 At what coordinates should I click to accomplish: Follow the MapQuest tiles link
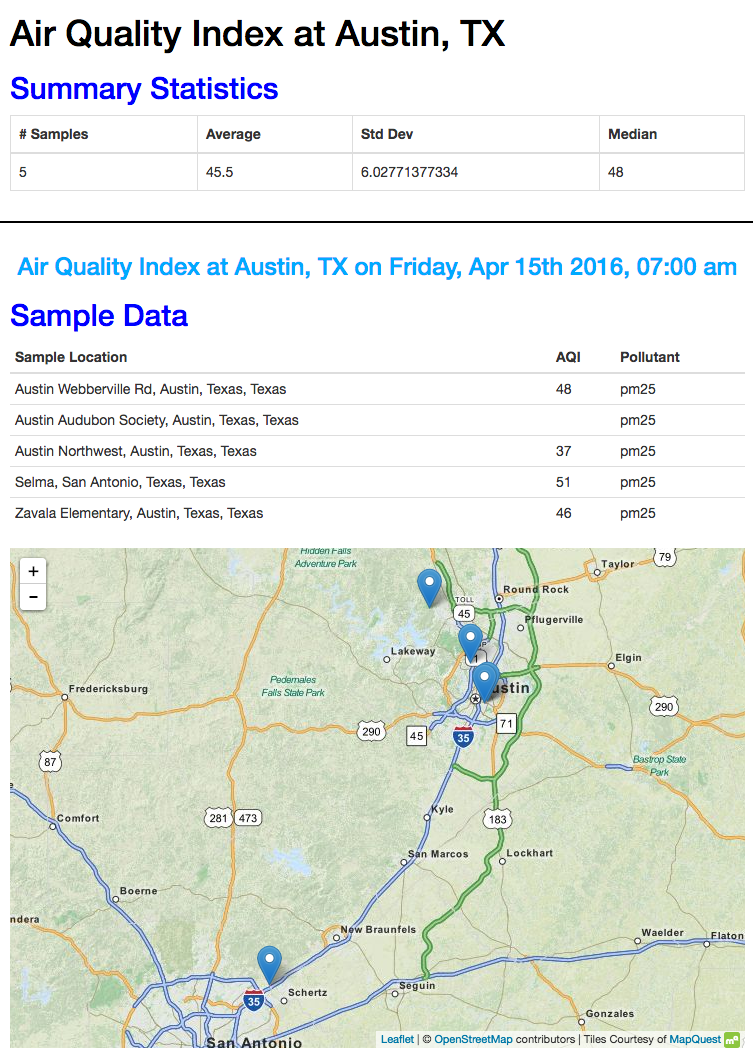694,1039
